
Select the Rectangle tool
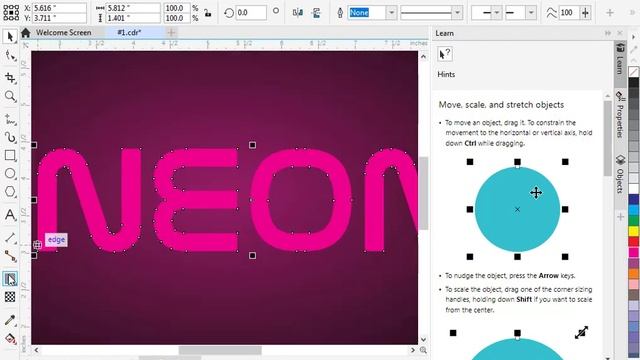pyautogui.click(x=10, y=156)
